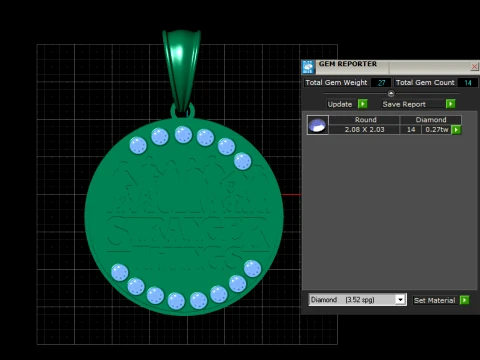This screenshot has width=480, height=360.
Task: Click the green arrow next to Set Material
Action: 464,300
